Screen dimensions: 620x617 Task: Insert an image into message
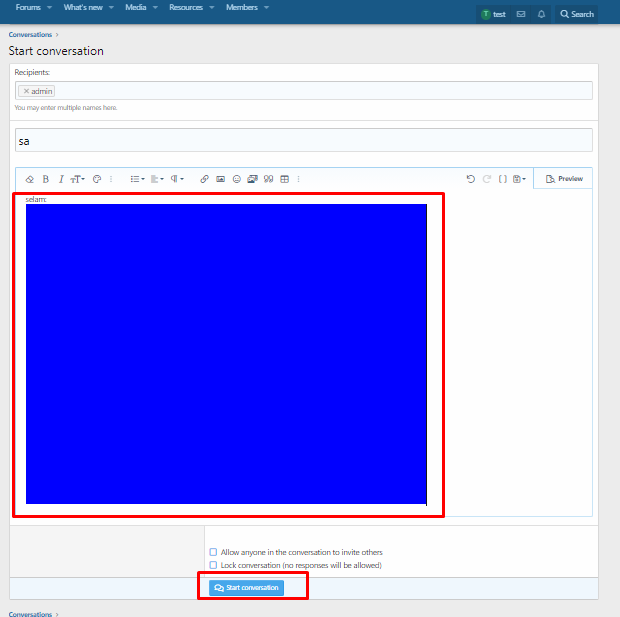coord(221,179)
